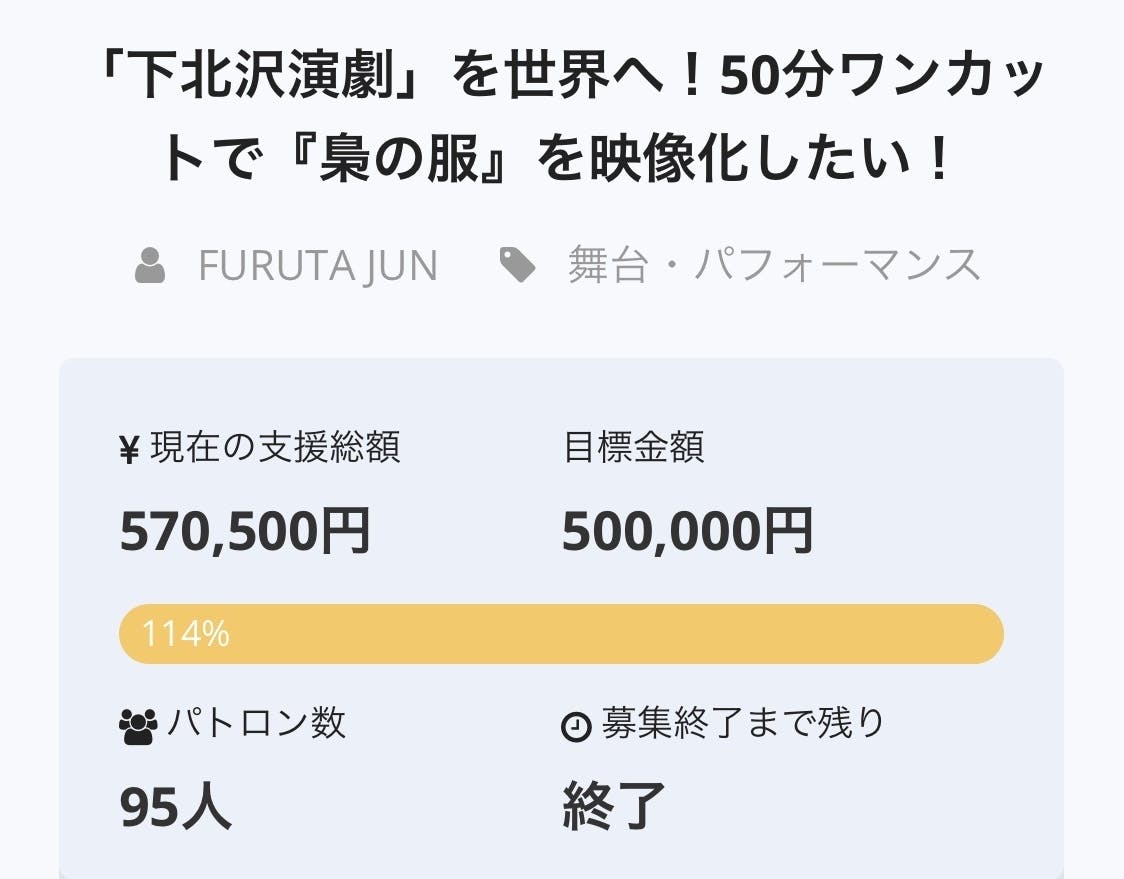The height and width of the screenshot is (879, 1124).
Task: Open FURUTA JUN's profile link
Action: 318,266
